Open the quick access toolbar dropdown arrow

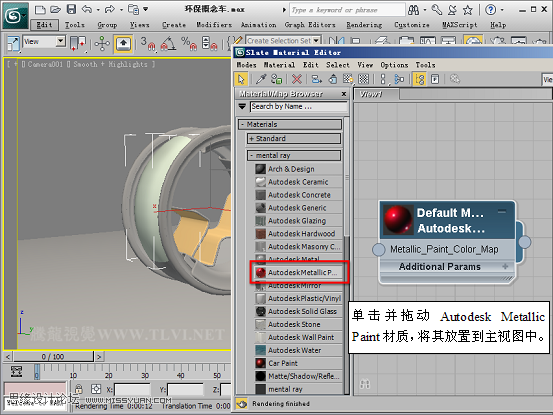145,10
